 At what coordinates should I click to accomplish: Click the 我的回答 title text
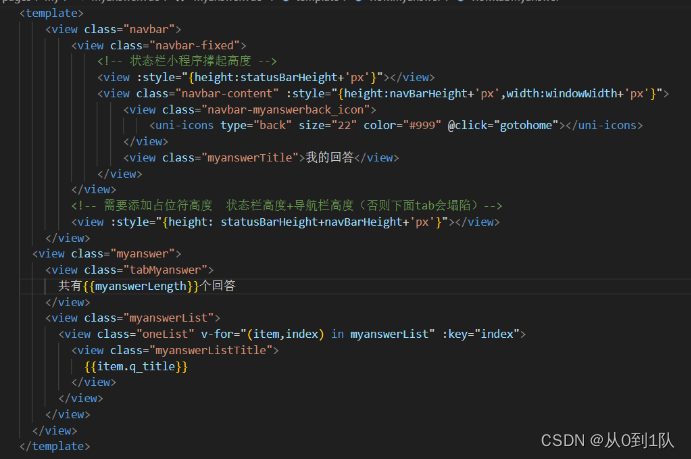(x=330, y=158)
